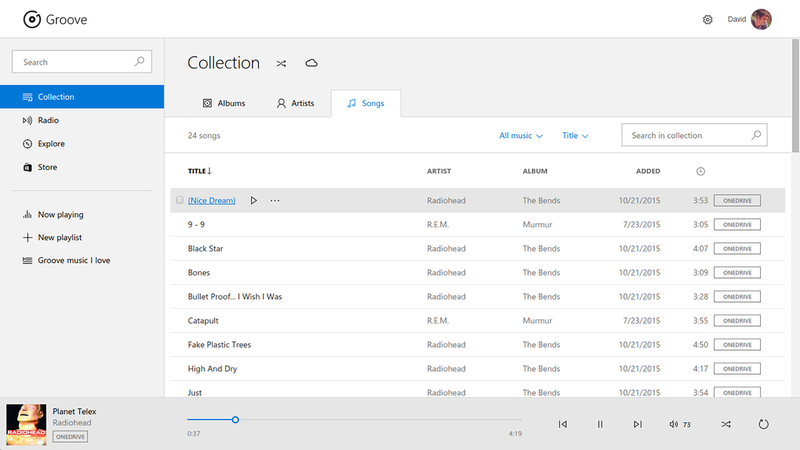Focus the Search in collection field
This screenshot has height=450, width=800.
click(694, 135)
